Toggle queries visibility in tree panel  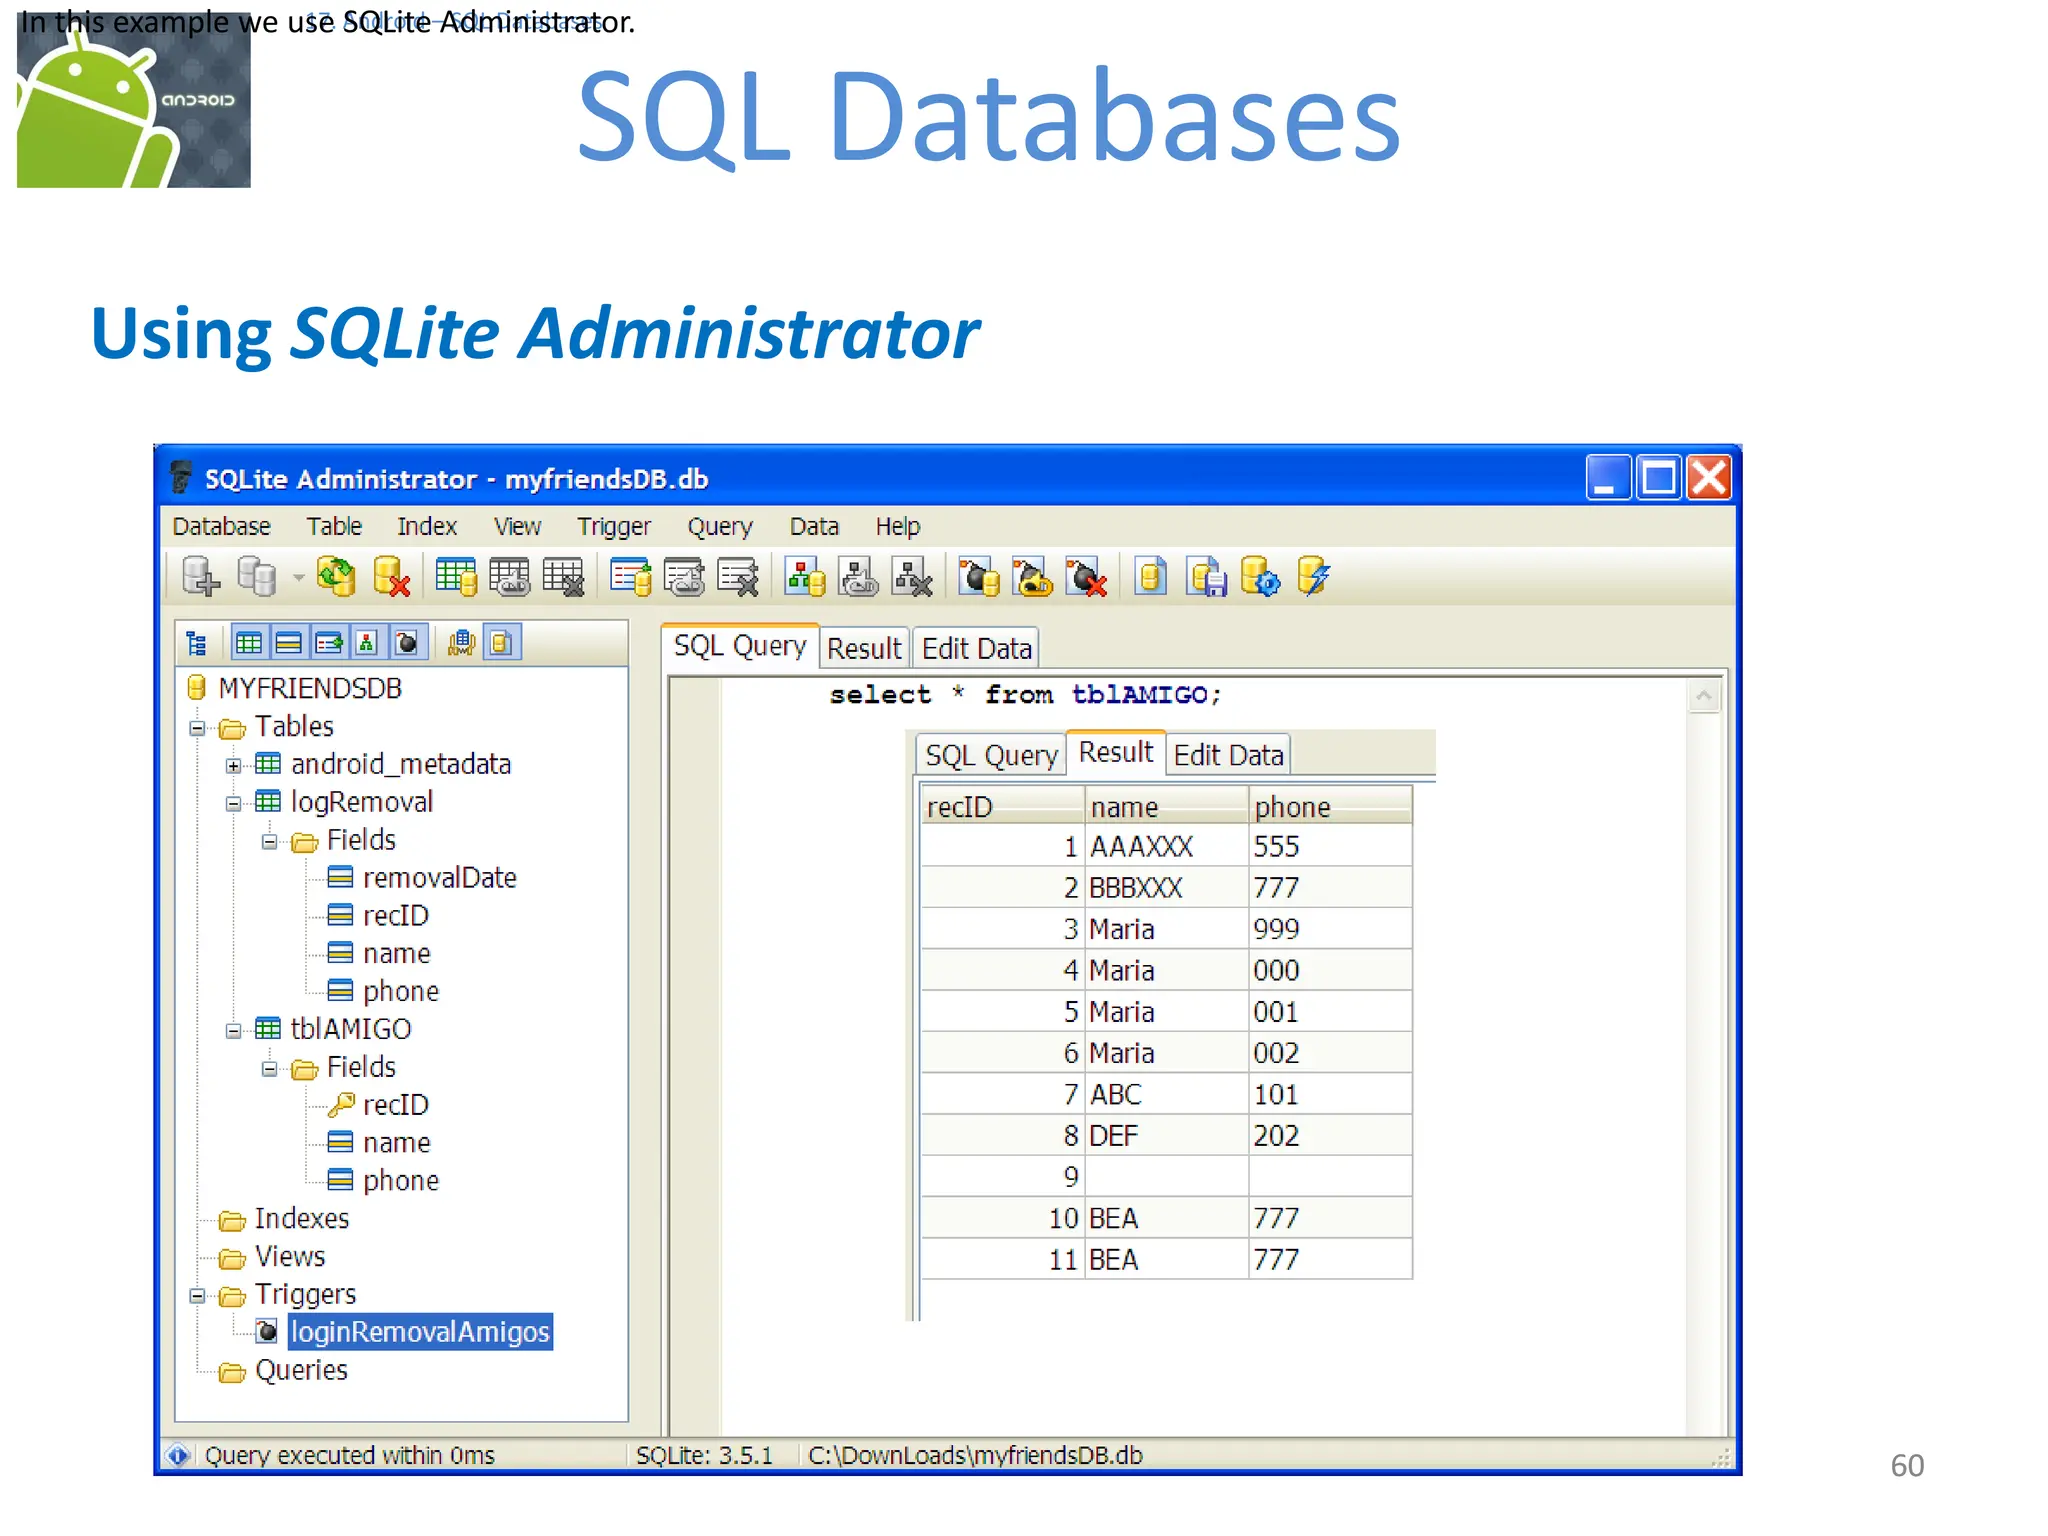pyautogui.click(x=501, y=643)
